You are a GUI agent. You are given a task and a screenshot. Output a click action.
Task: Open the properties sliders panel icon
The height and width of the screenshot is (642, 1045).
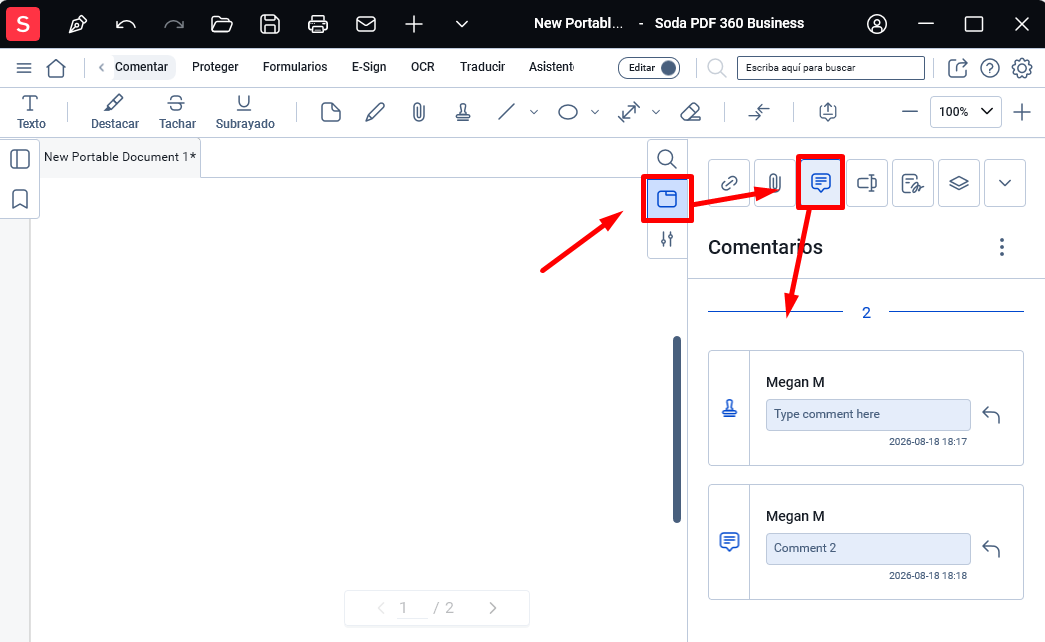666,239
